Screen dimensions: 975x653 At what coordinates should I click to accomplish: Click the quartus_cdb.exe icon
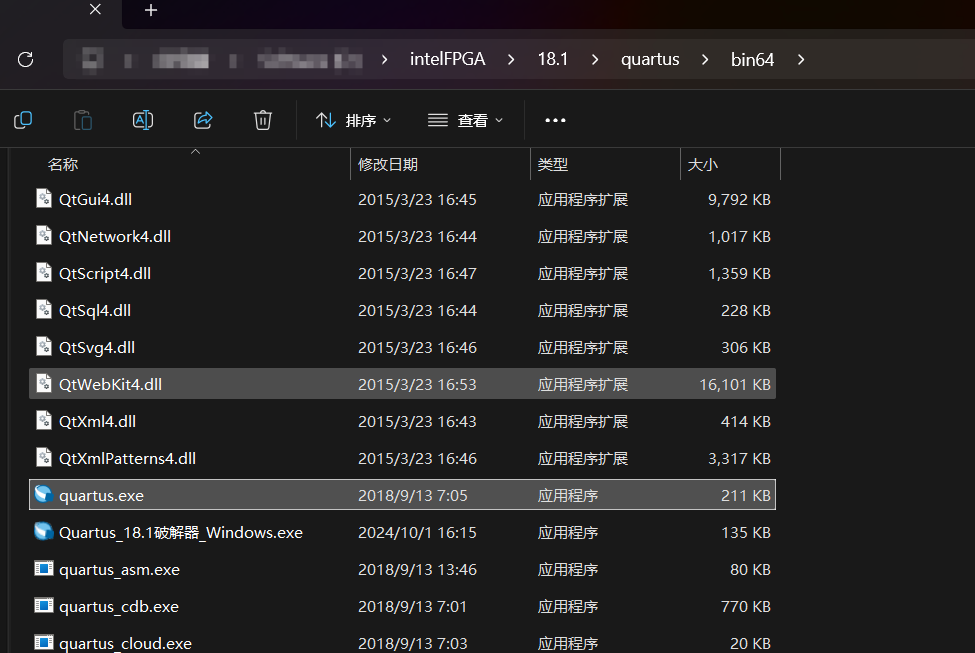tap(44, 605)
